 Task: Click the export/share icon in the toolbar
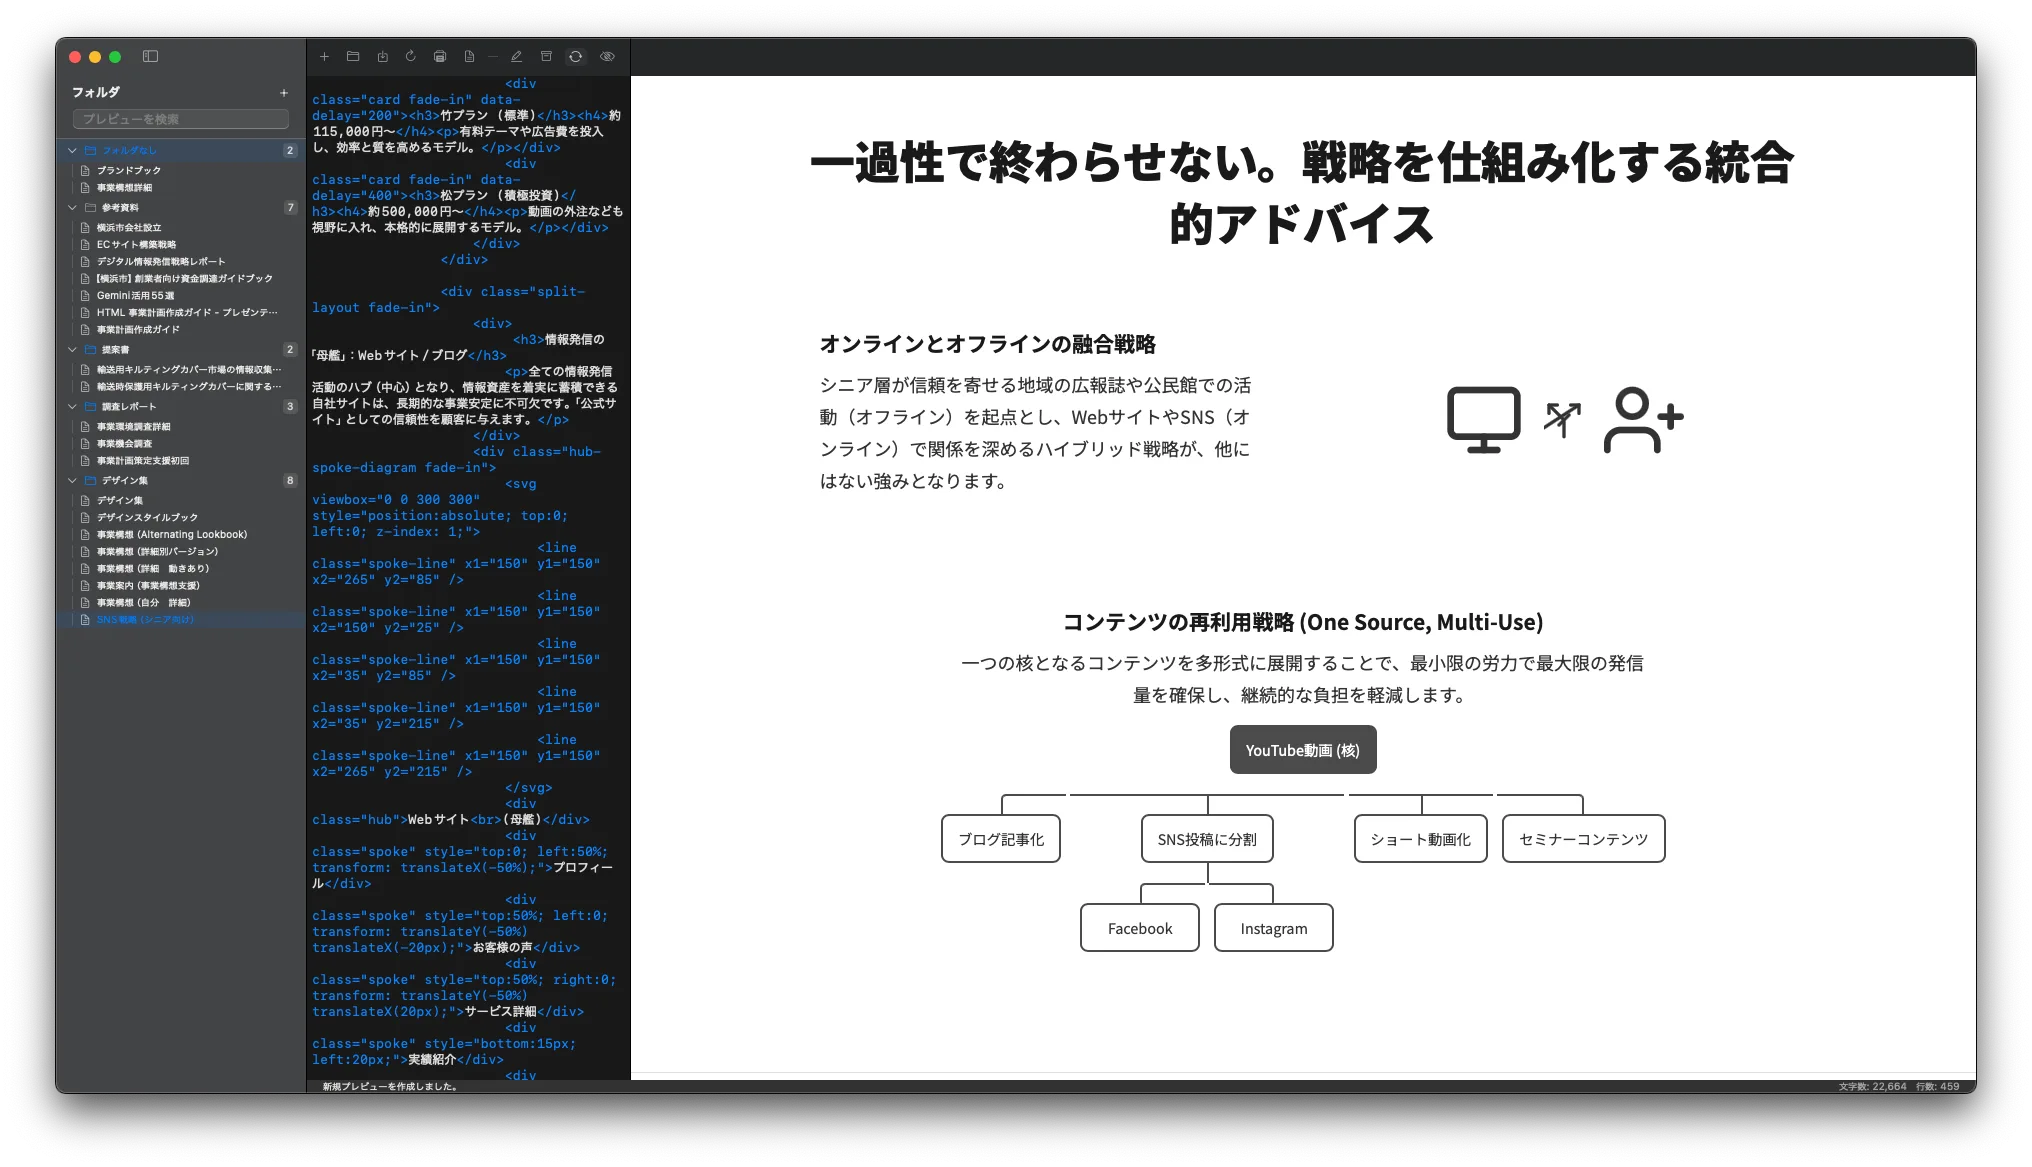tap(382, 57)
